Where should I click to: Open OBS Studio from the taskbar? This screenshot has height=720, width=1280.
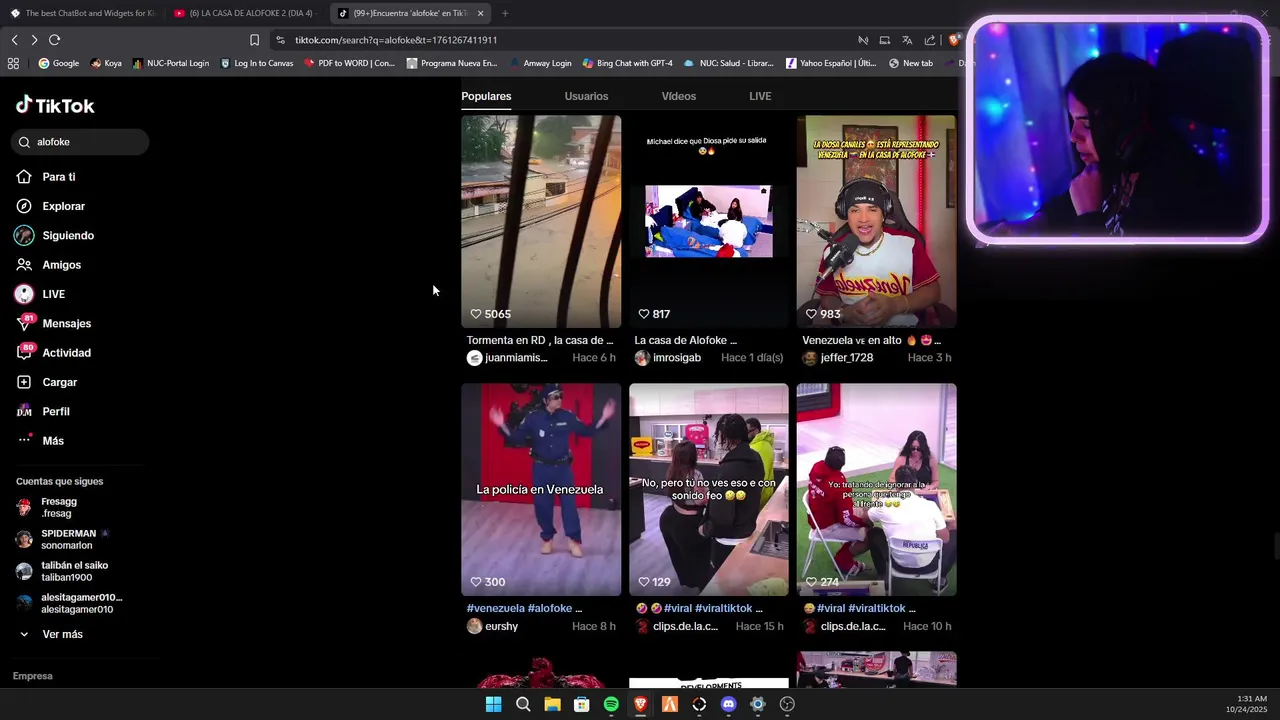[x=787, y=704]
